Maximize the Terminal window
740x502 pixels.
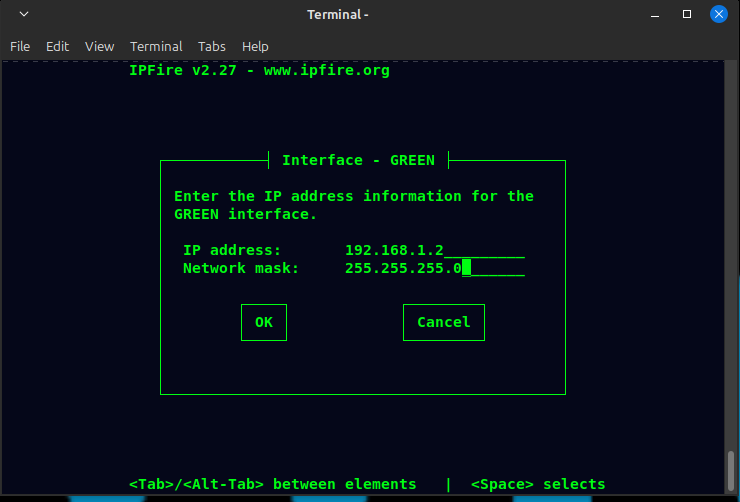click(687, 15)
